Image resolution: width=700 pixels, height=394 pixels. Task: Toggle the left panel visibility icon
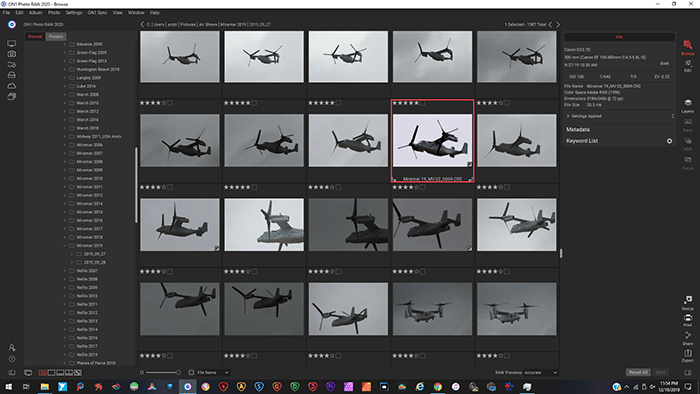tap(12, 373)
